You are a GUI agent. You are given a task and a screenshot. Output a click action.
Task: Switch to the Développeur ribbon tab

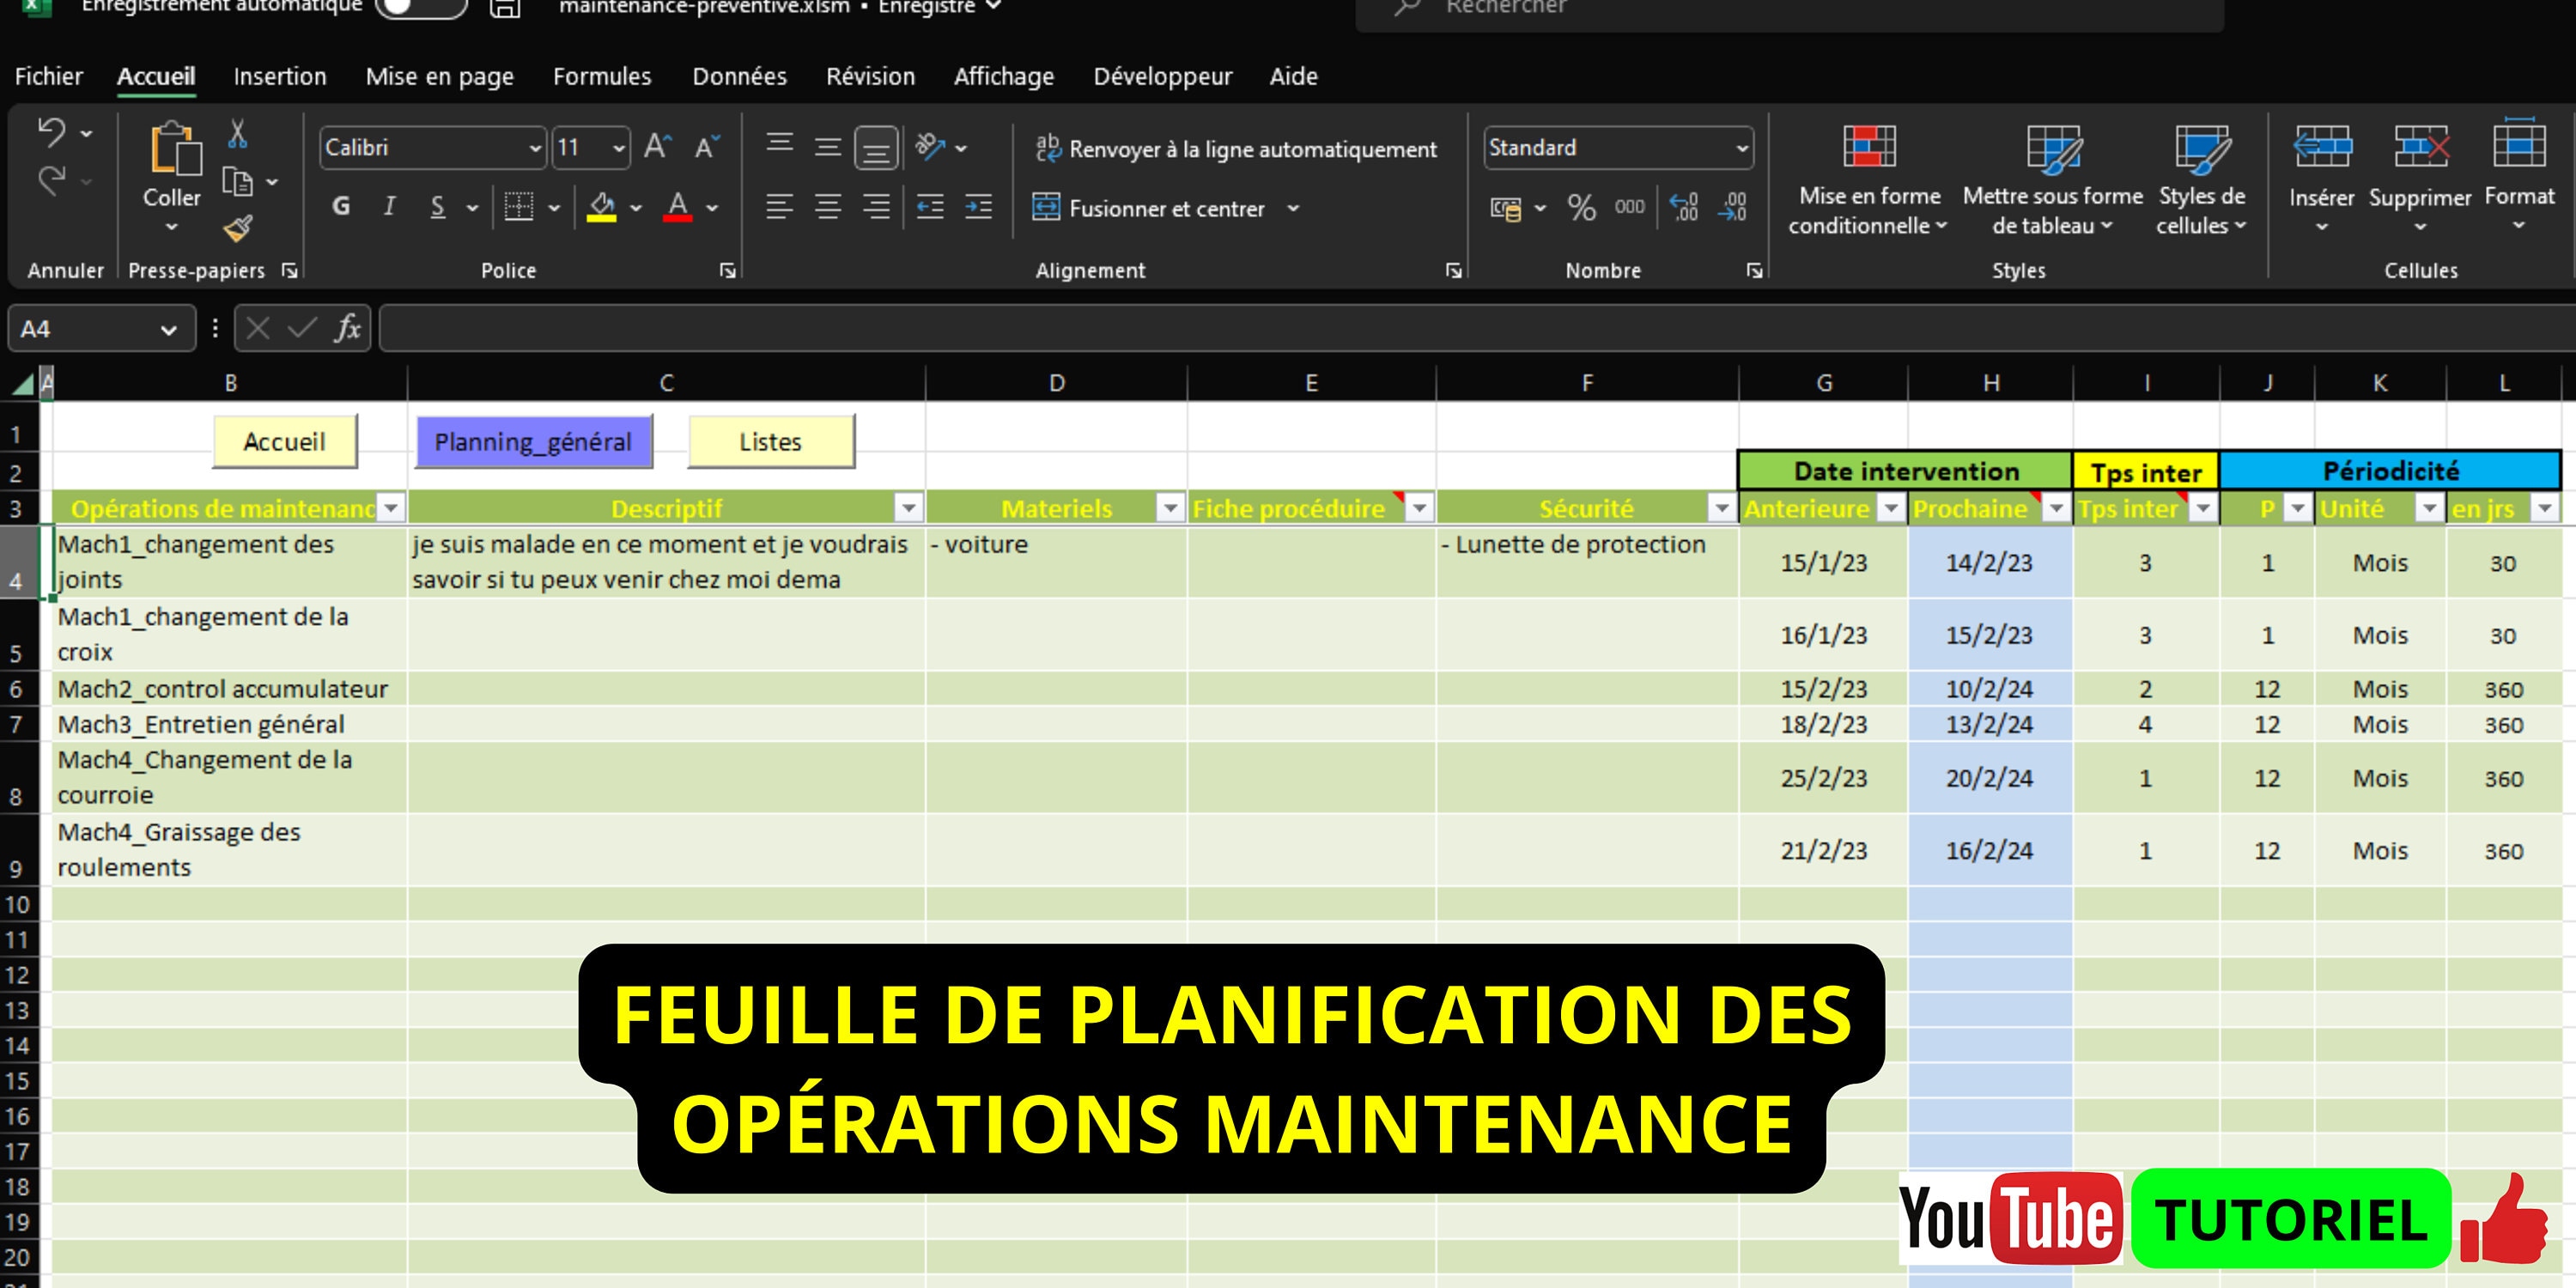1162,76
